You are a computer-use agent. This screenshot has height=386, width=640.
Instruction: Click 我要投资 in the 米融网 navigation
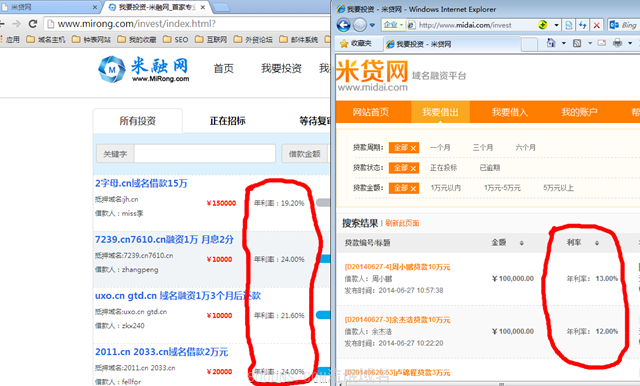(x=281, y=69)
